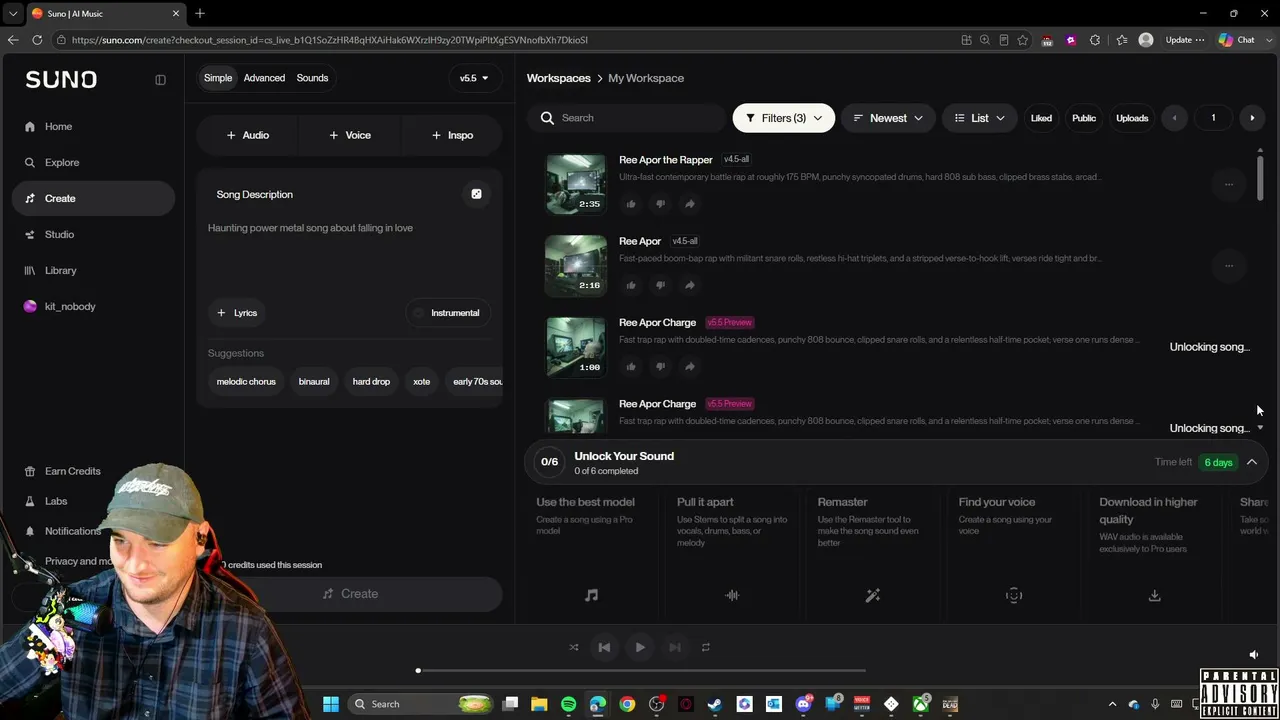Share the Ree Apor 2:16 song
The image size is (1280, 720).
[x=690, y=285]
